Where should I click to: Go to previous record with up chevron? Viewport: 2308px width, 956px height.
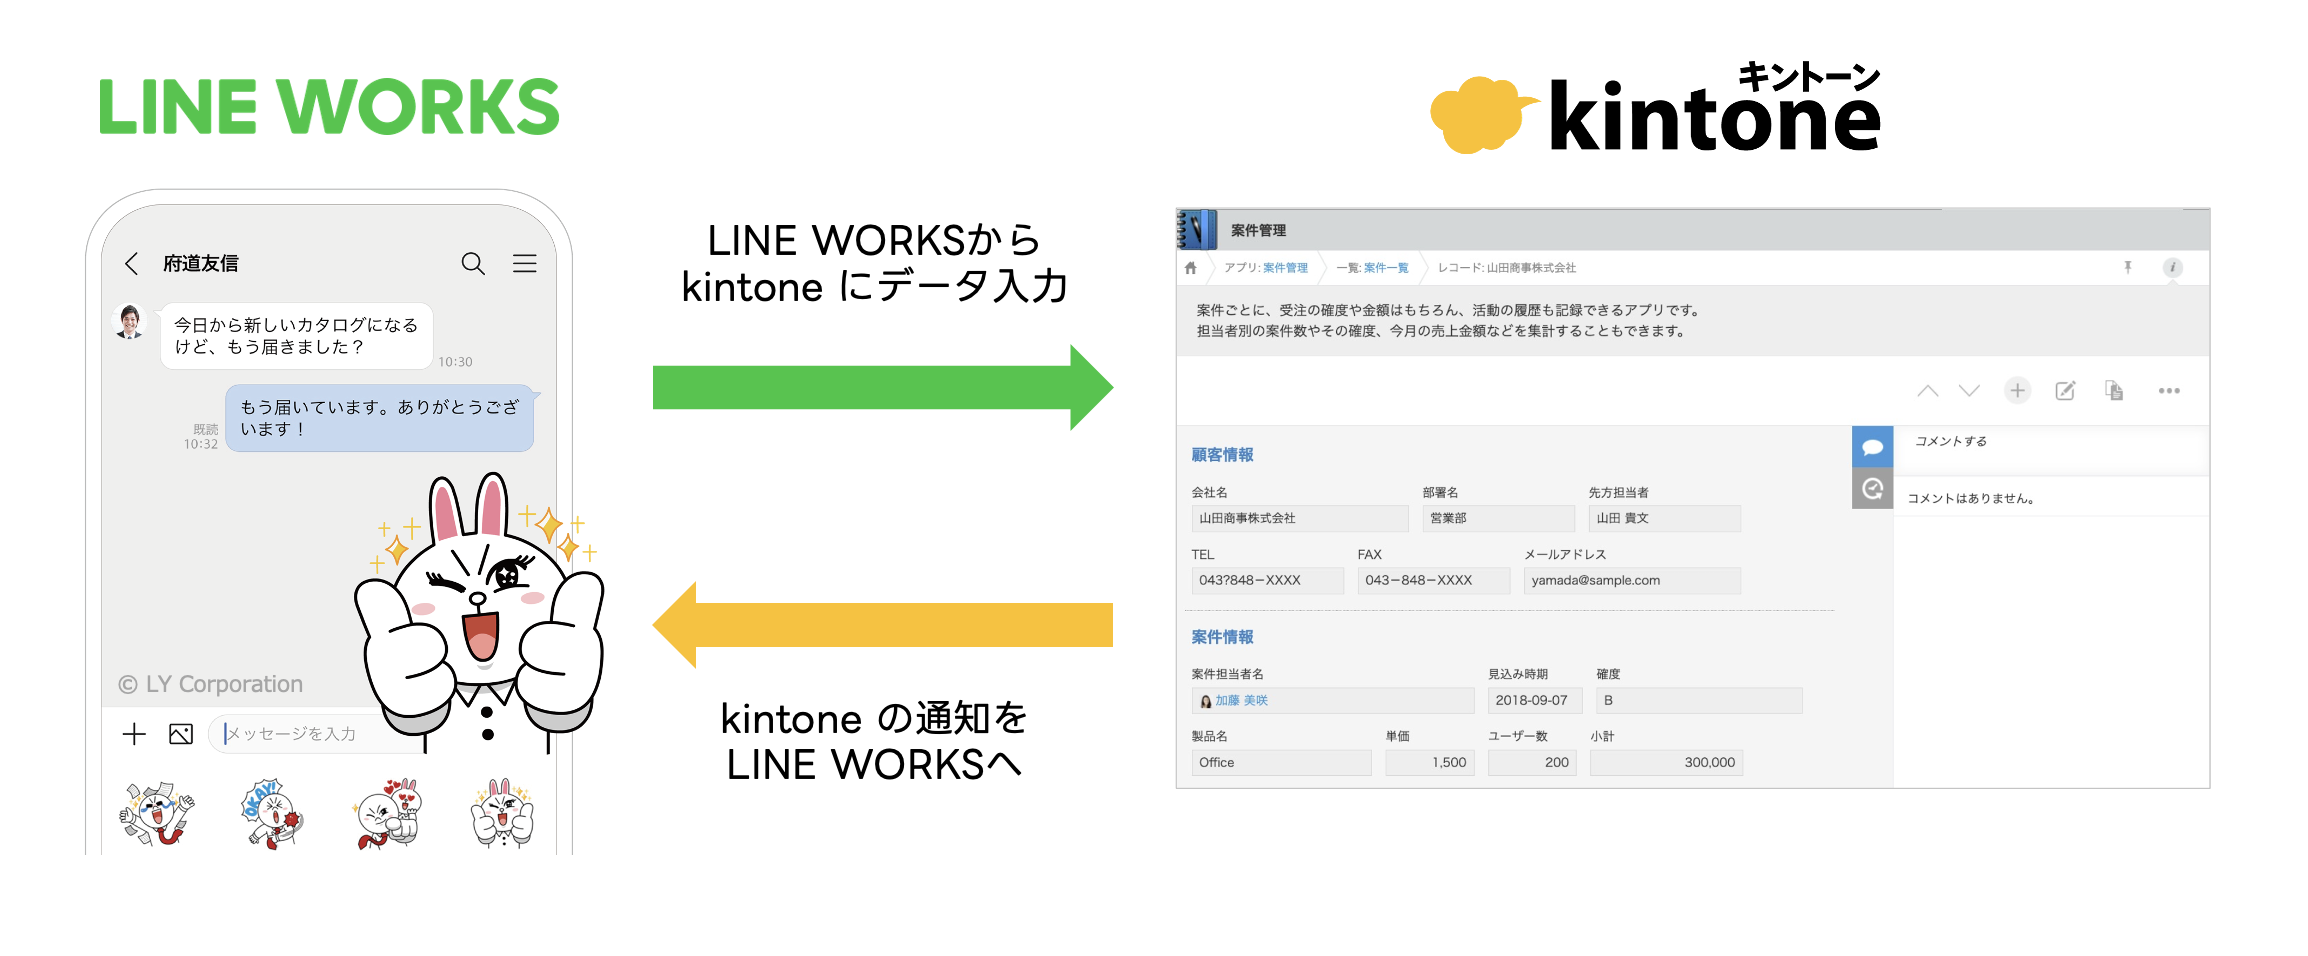tap(1927, 390)
